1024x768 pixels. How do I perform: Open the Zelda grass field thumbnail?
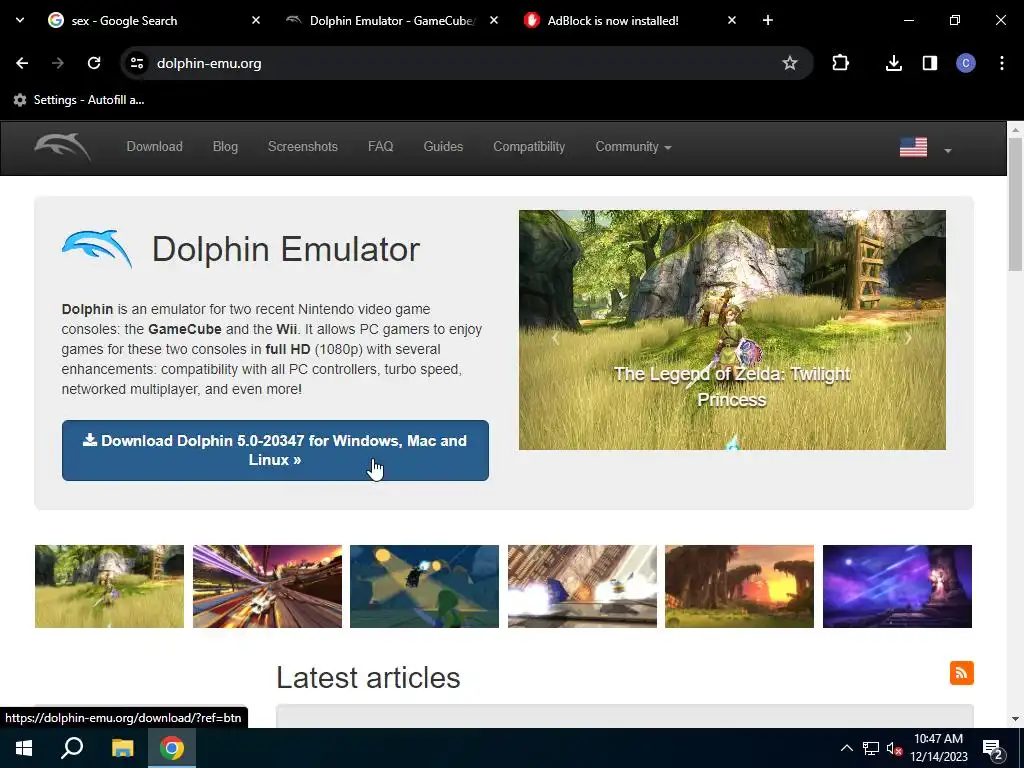point(109,586)
